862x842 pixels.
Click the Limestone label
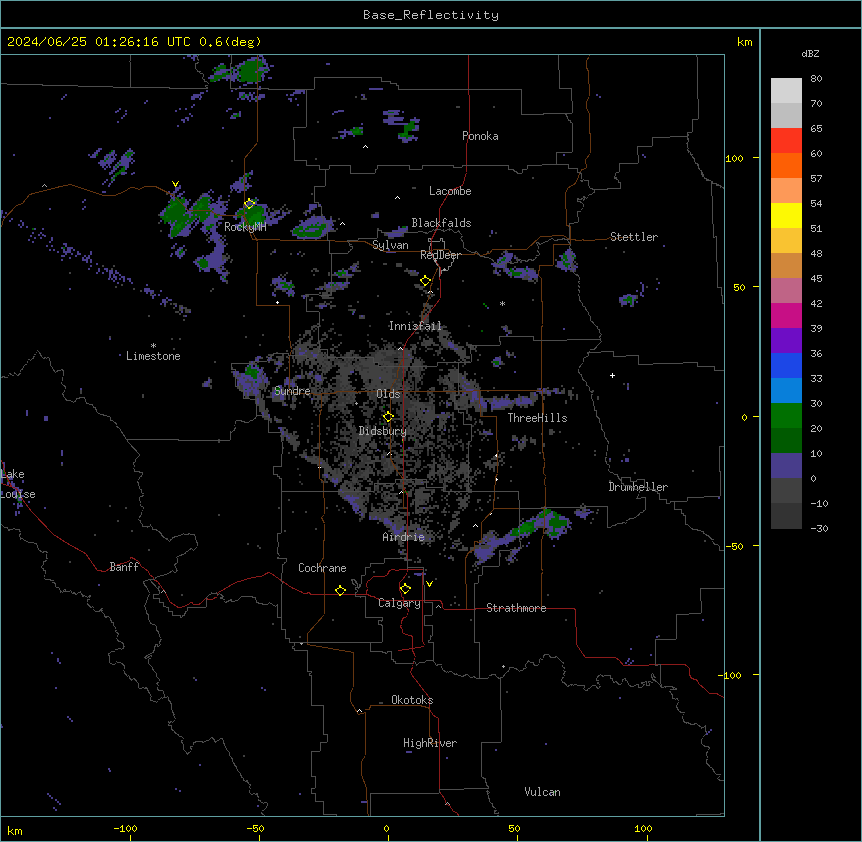click(153, 356)
